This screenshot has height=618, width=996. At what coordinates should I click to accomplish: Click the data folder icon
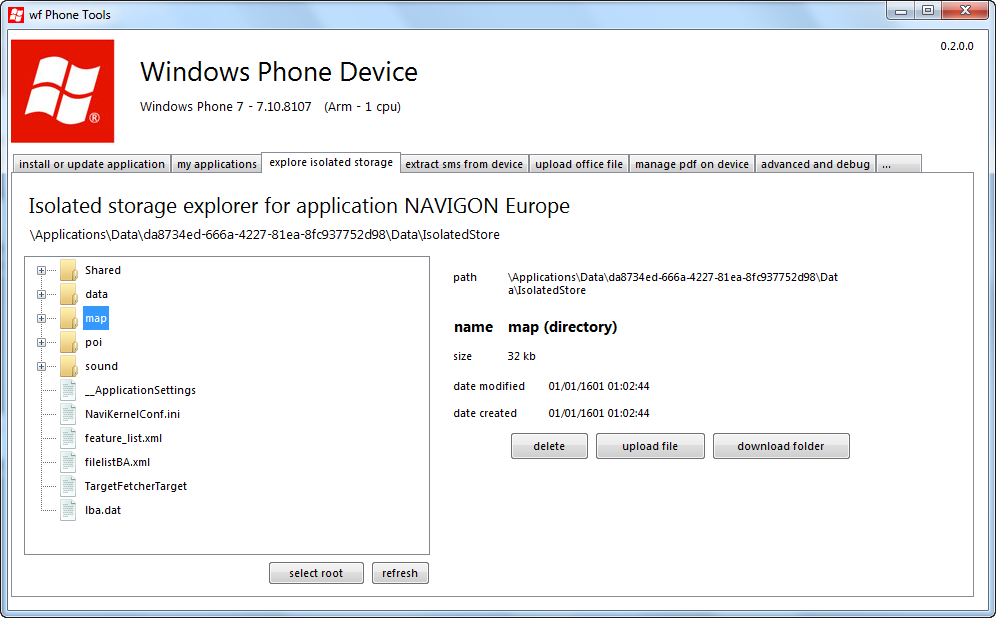click(x=69, y=294)
